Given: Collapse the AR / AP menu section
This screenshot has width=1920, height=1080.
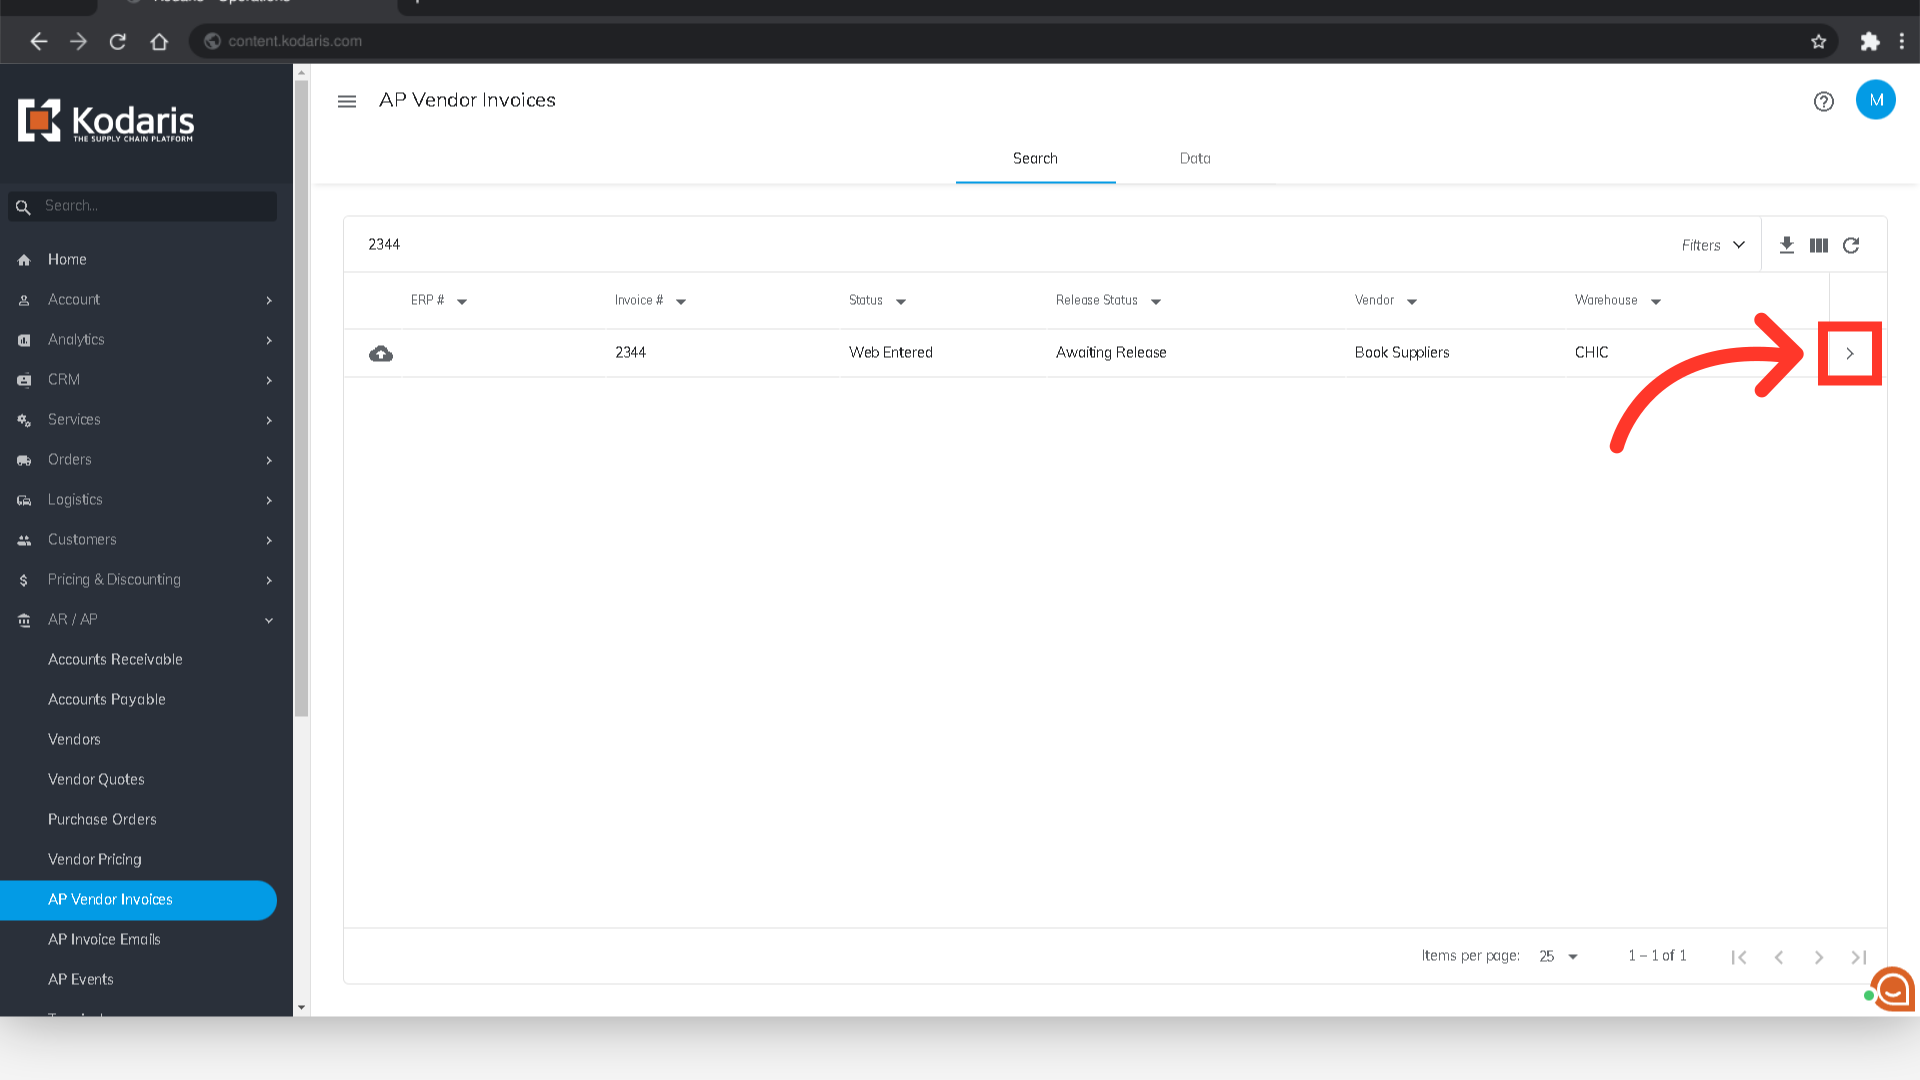Looking at the screenshot, I should [x=268, y=620].
